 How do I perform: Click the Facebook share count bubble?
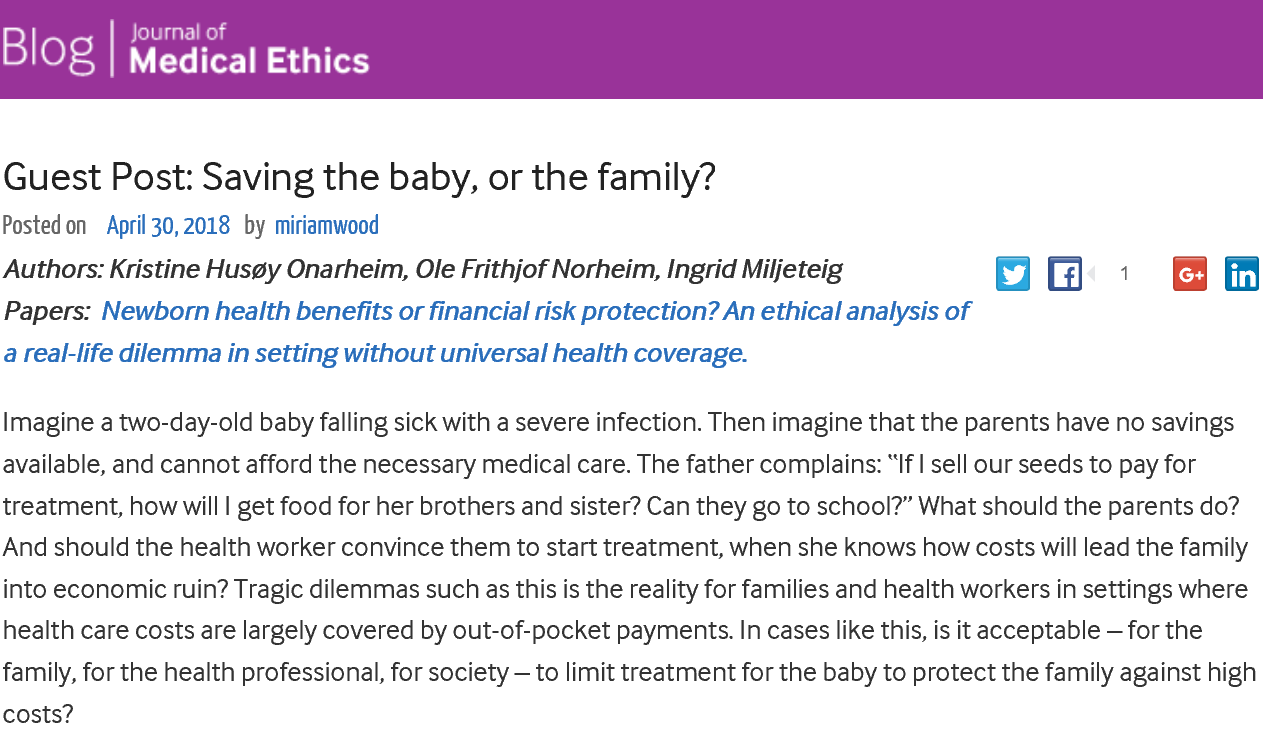tap(1124, 273)
